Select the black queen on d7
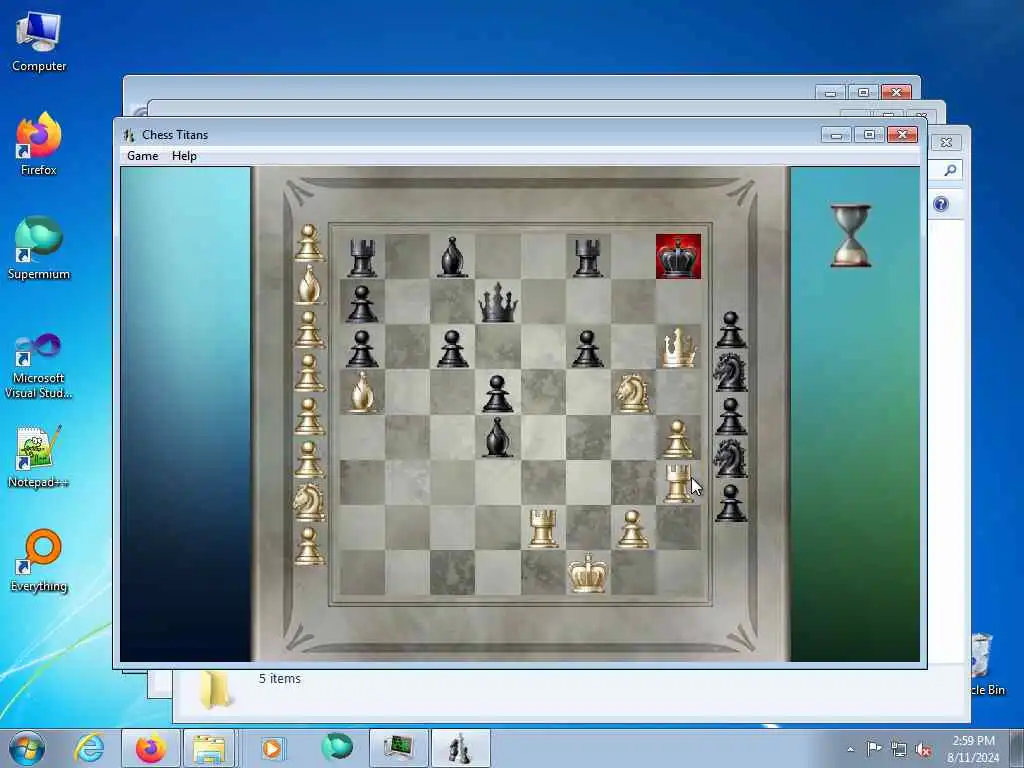1024x768 pixels. click(x=498, y=302)
